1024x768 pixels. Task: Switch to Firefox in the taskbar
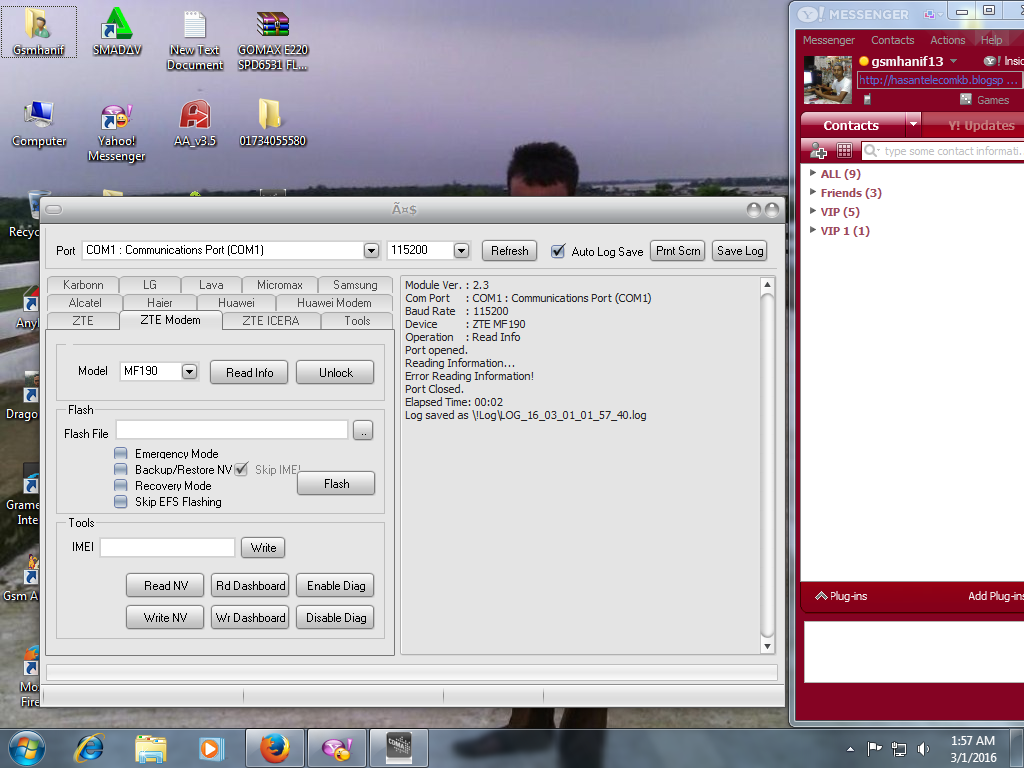click(274, 748)
